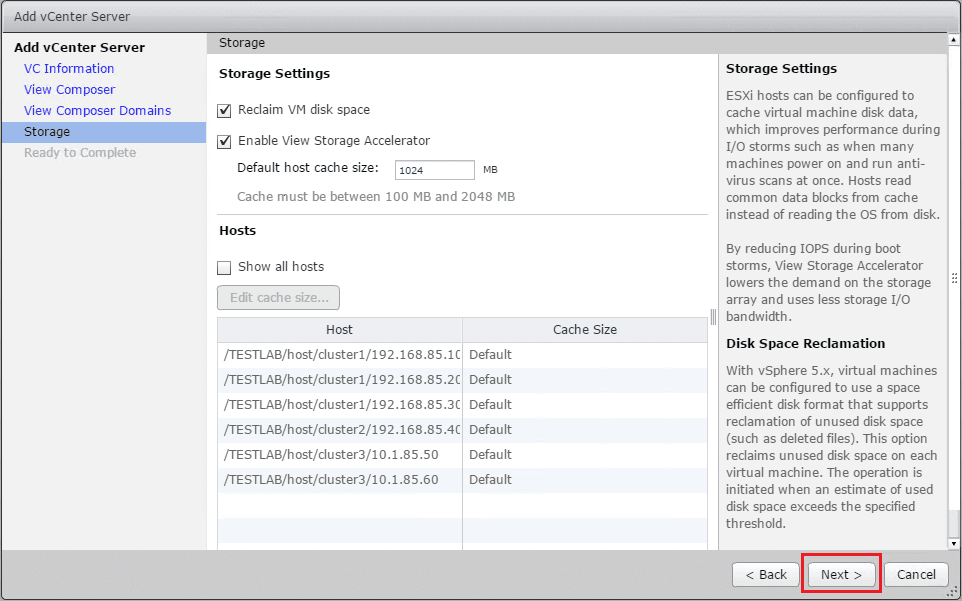962x601 pixels.
Task: Enable Show all hosts checkbox
Action: 224,267
